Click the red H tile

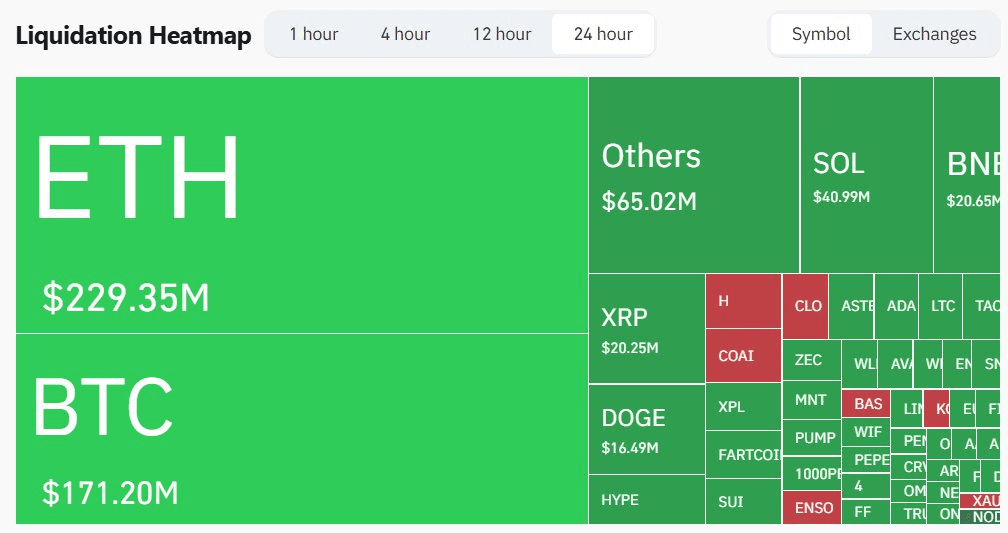(743, 301)
